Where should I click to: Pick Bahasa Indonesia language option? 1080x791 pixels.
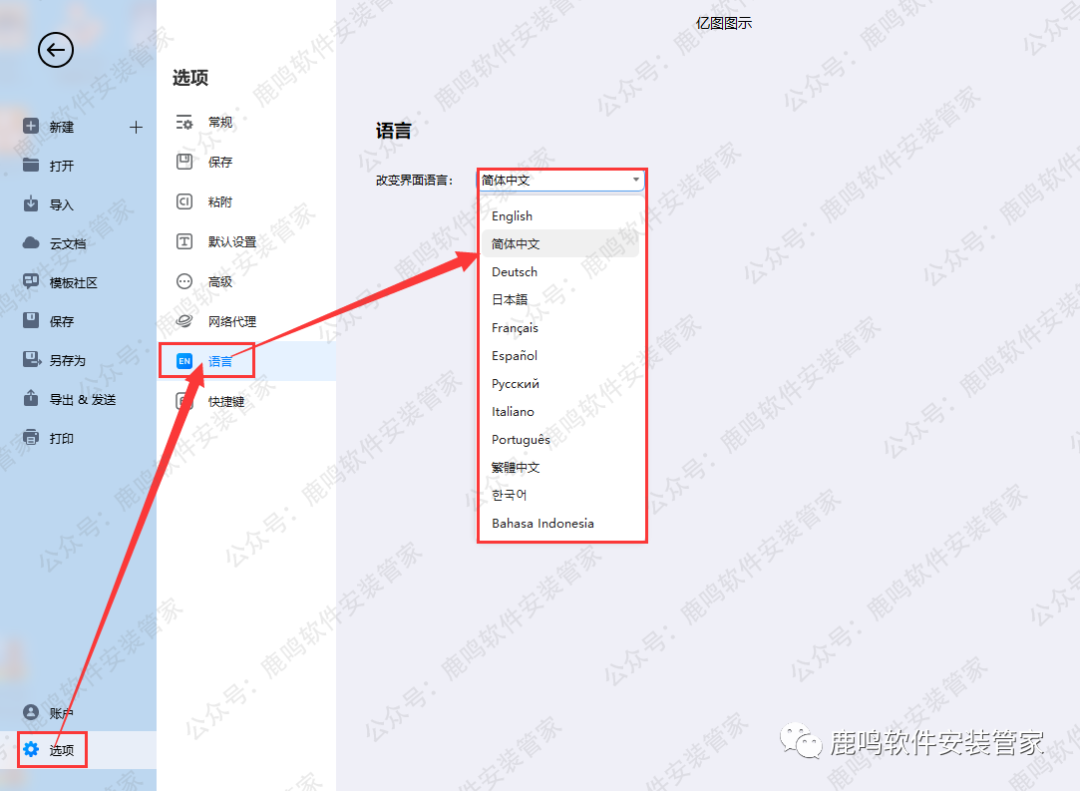[542, 523]
